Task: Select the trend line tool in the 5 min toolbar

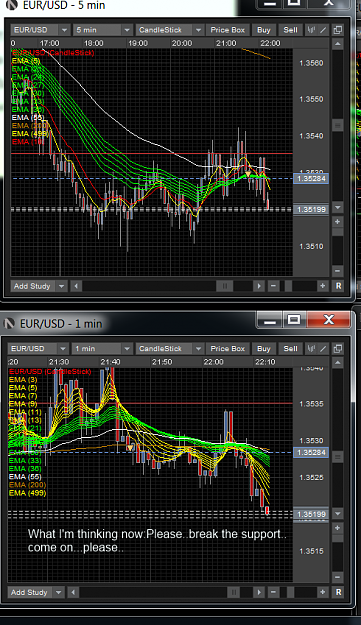Action: point(323,30)
